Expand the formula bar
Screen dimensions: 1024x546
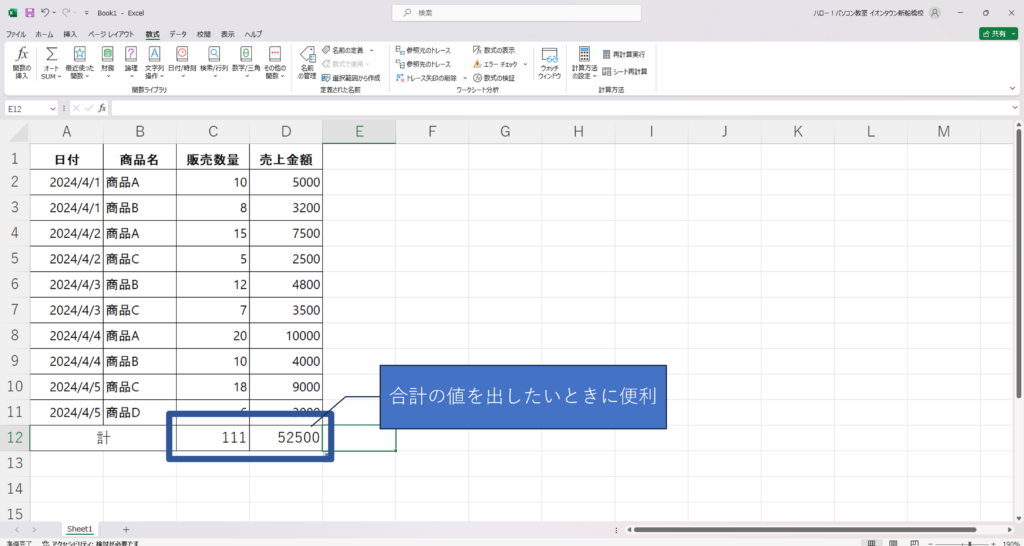1014,108
